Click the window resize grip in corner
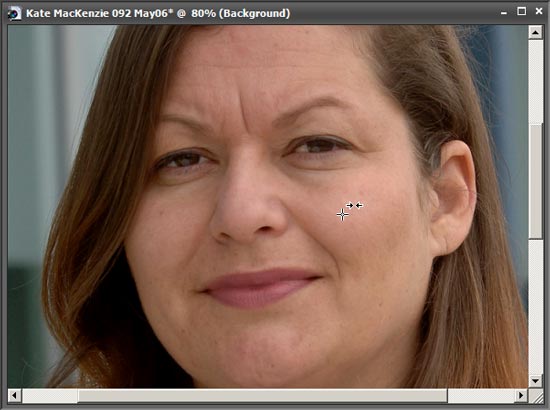Screen dimensions: 550x410 pyautogui.click(x=536, y=396)
